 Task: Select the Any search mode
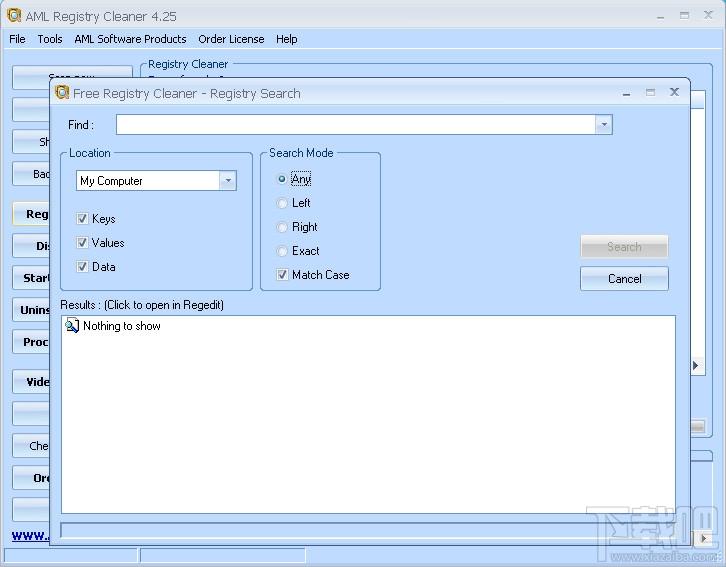tap(282, 179)
